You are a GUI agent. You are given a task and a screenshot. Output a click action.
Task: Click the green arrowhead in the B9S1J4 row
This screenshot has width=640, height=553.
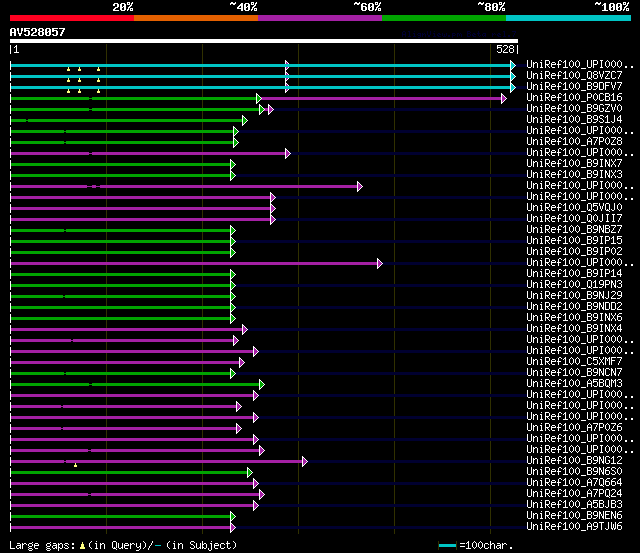pos(244,120)
